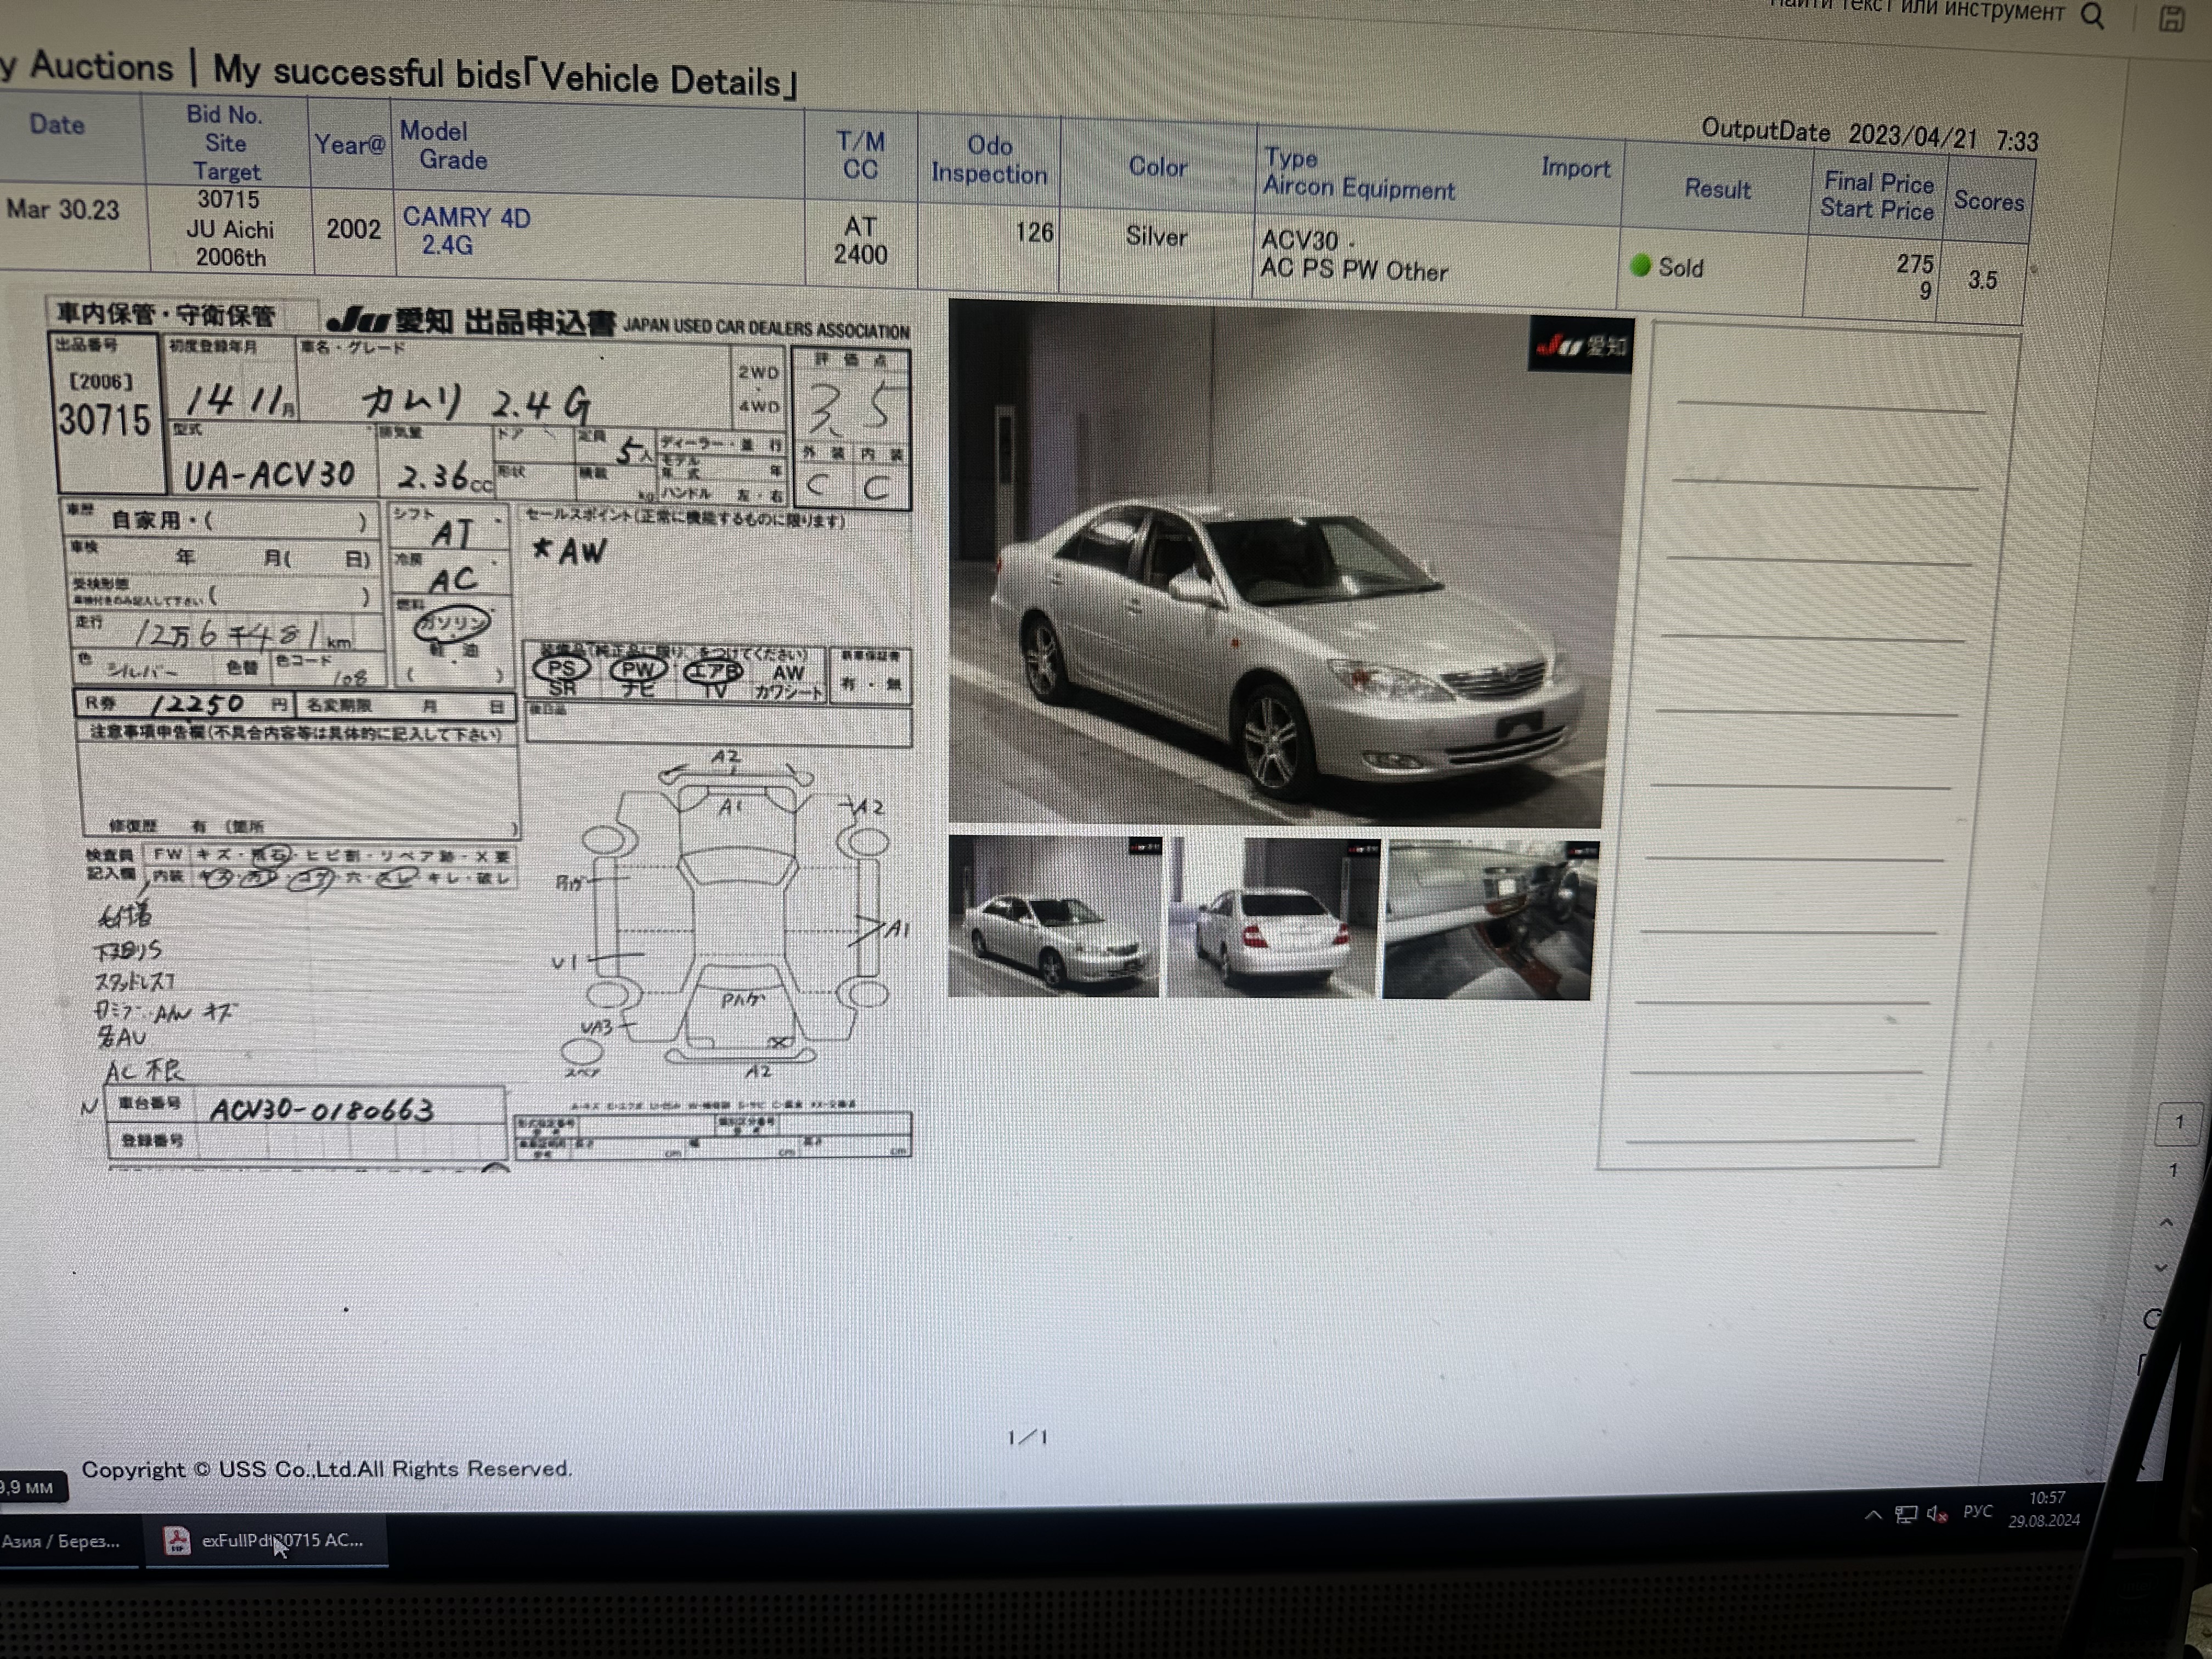Image resolution: width=2212 pixels, height=1659 pixels.
Task: Click the 'ACV30' type text in table
Action: click(1299, 240)
